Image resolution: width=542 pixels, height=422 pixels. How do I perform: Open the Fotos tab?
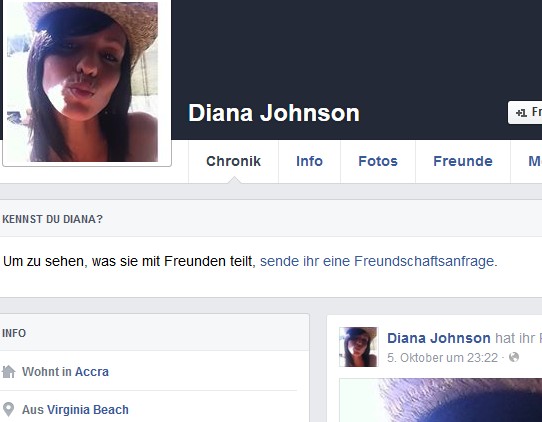coord(378,161)
